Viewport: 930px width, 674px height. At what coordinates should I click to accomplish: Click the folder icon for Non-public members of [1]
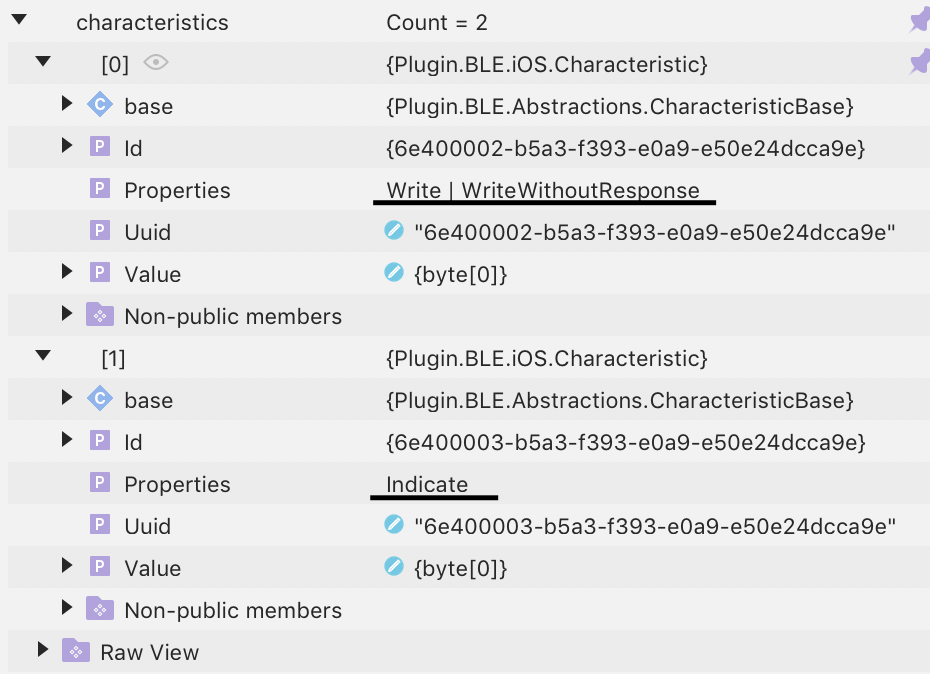[99, 609]
